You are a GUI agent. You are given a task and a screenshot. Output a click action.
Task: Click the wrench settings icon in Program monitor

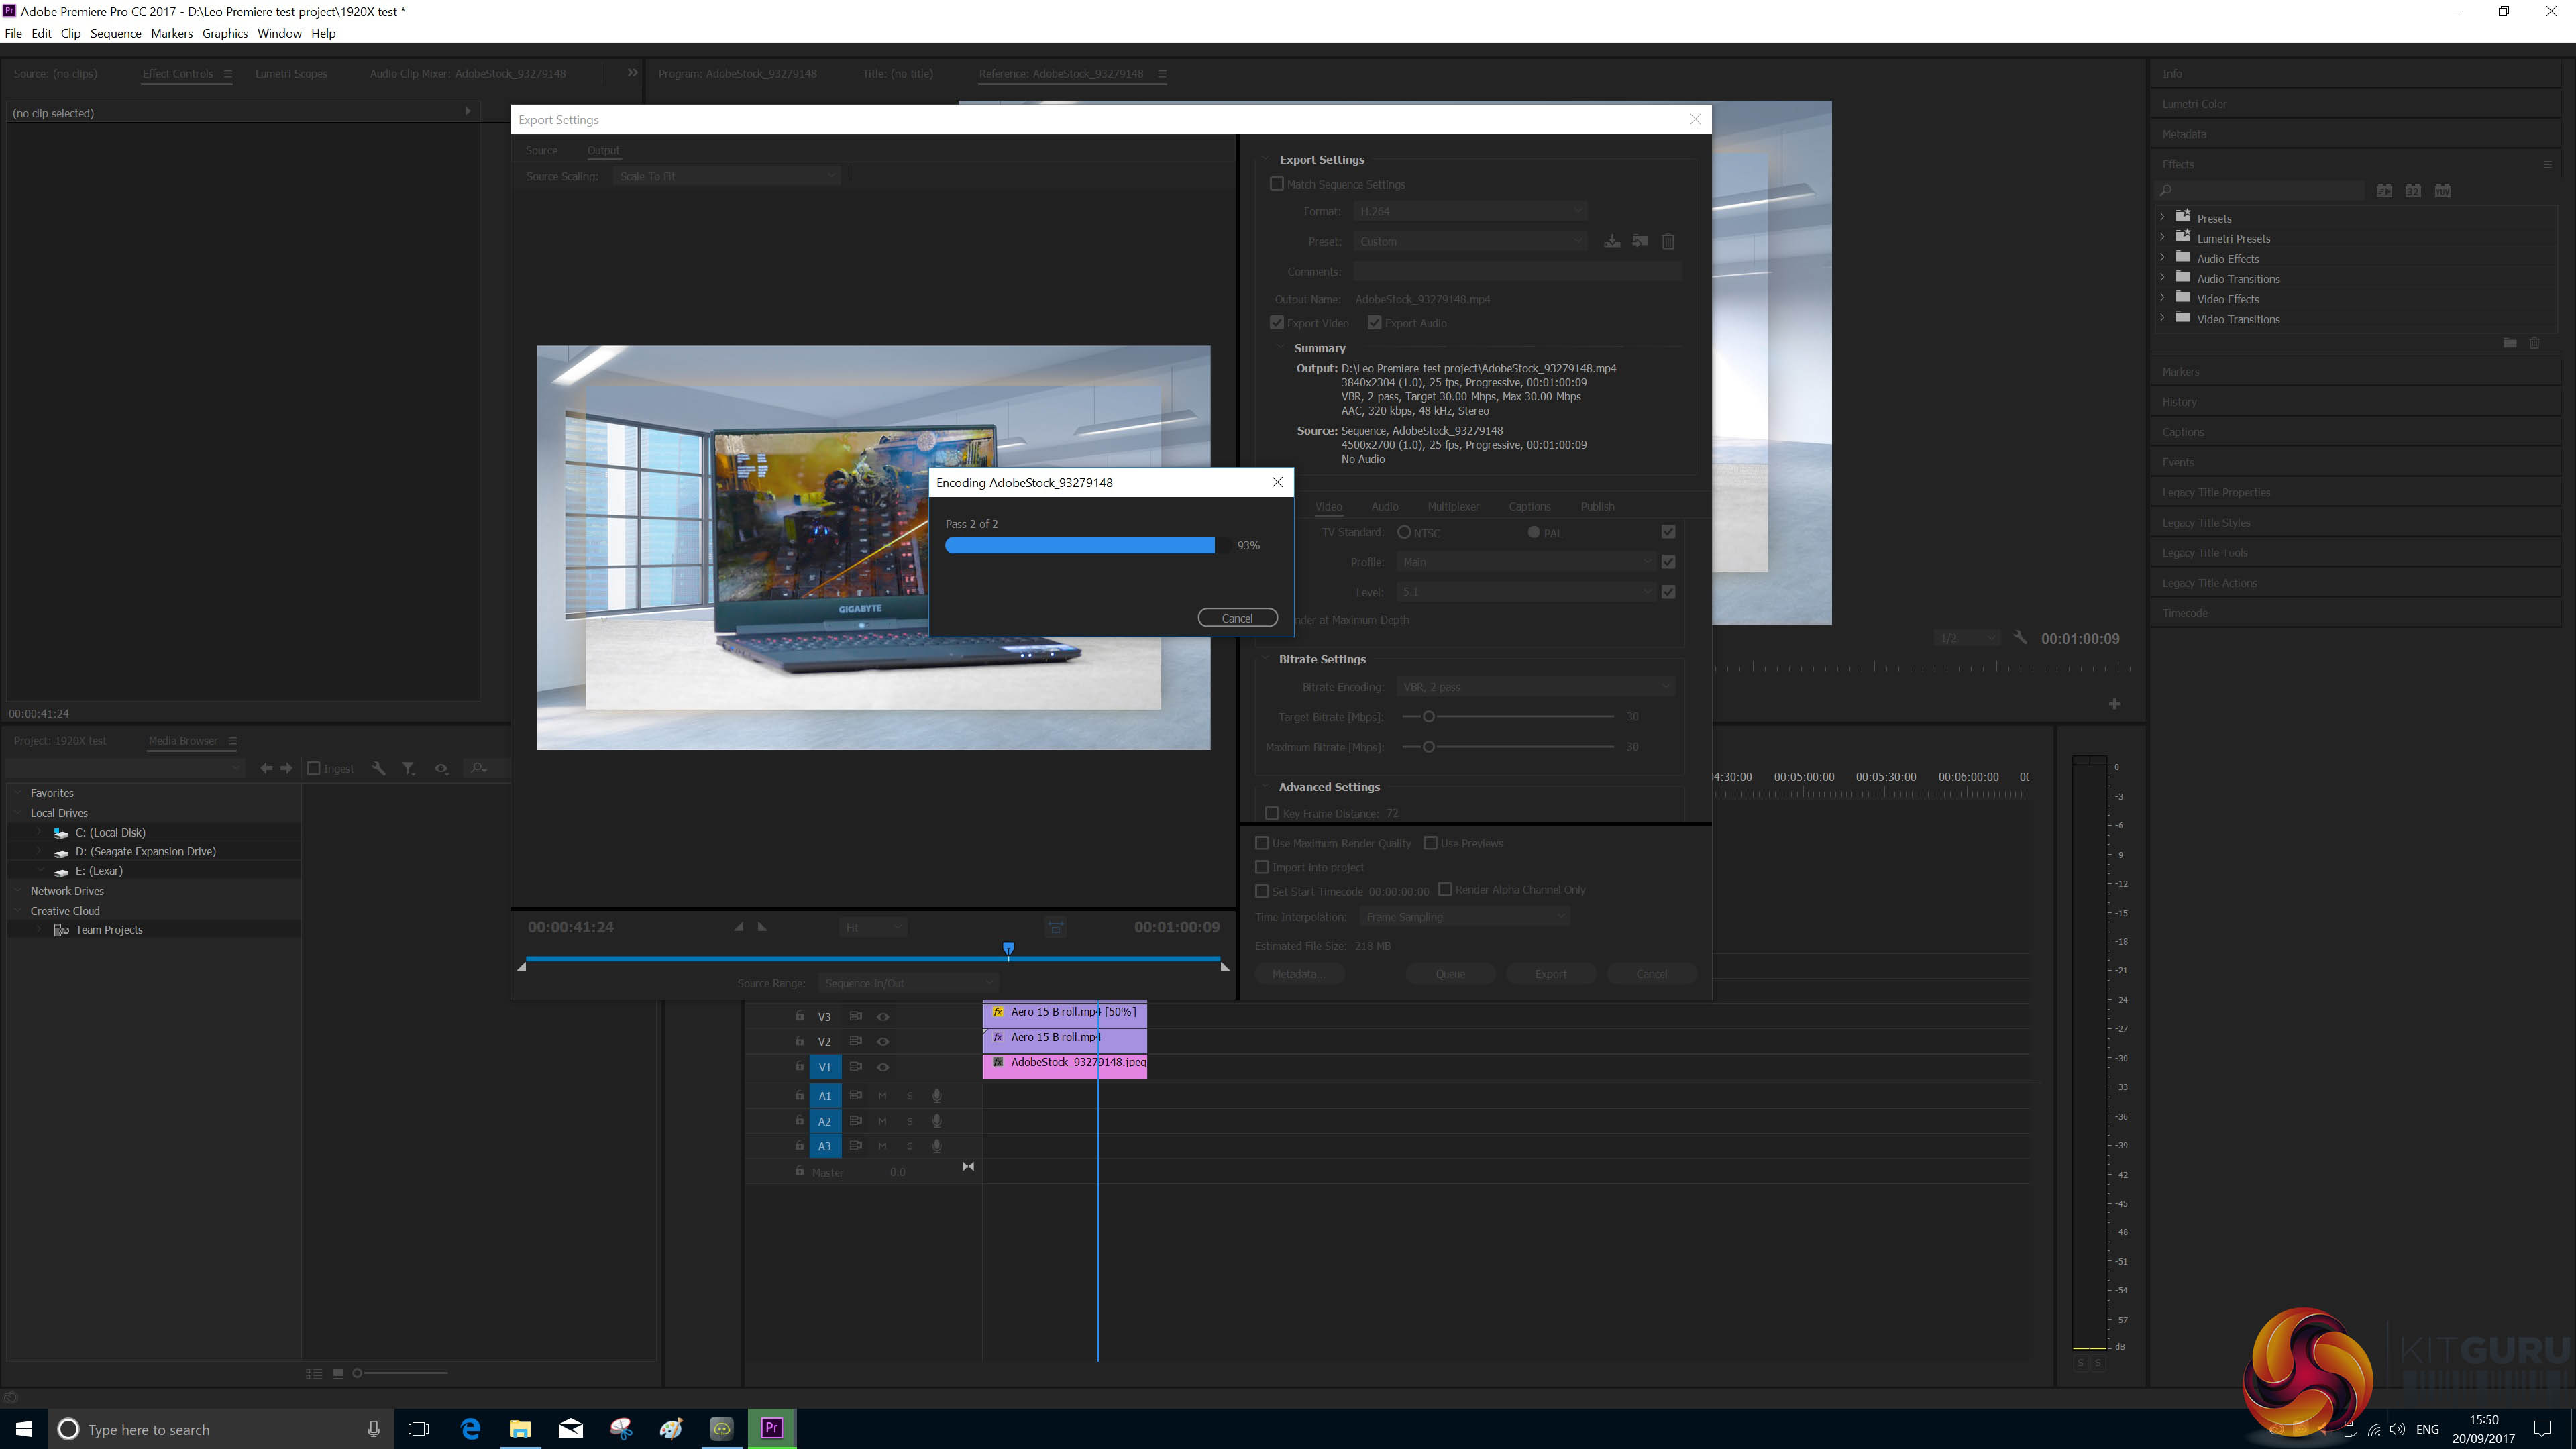pyautogui.click(x=2020, y=638)
